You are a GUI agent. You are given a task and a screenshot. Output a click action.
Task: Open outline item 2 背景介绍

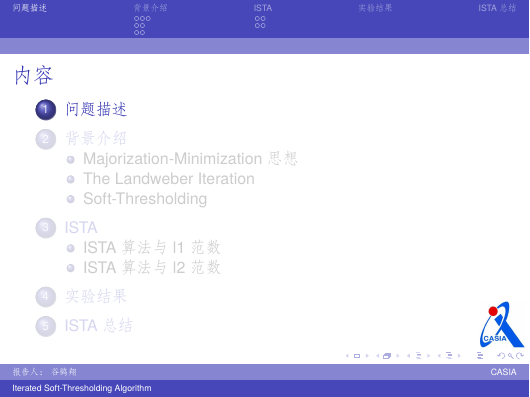click(x=96, y=138)
